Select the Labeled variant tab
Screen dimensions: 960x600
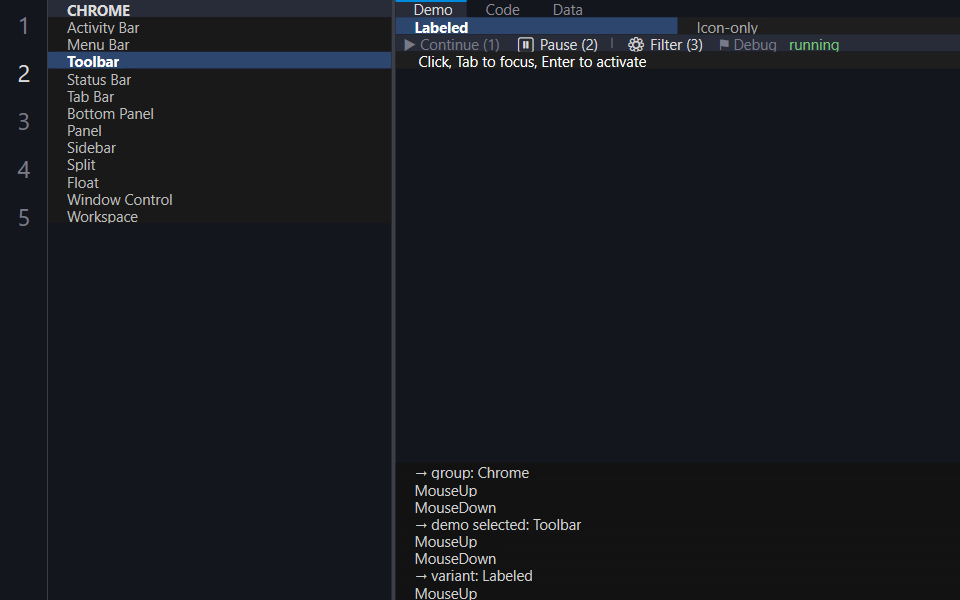(x=536, y=28)
